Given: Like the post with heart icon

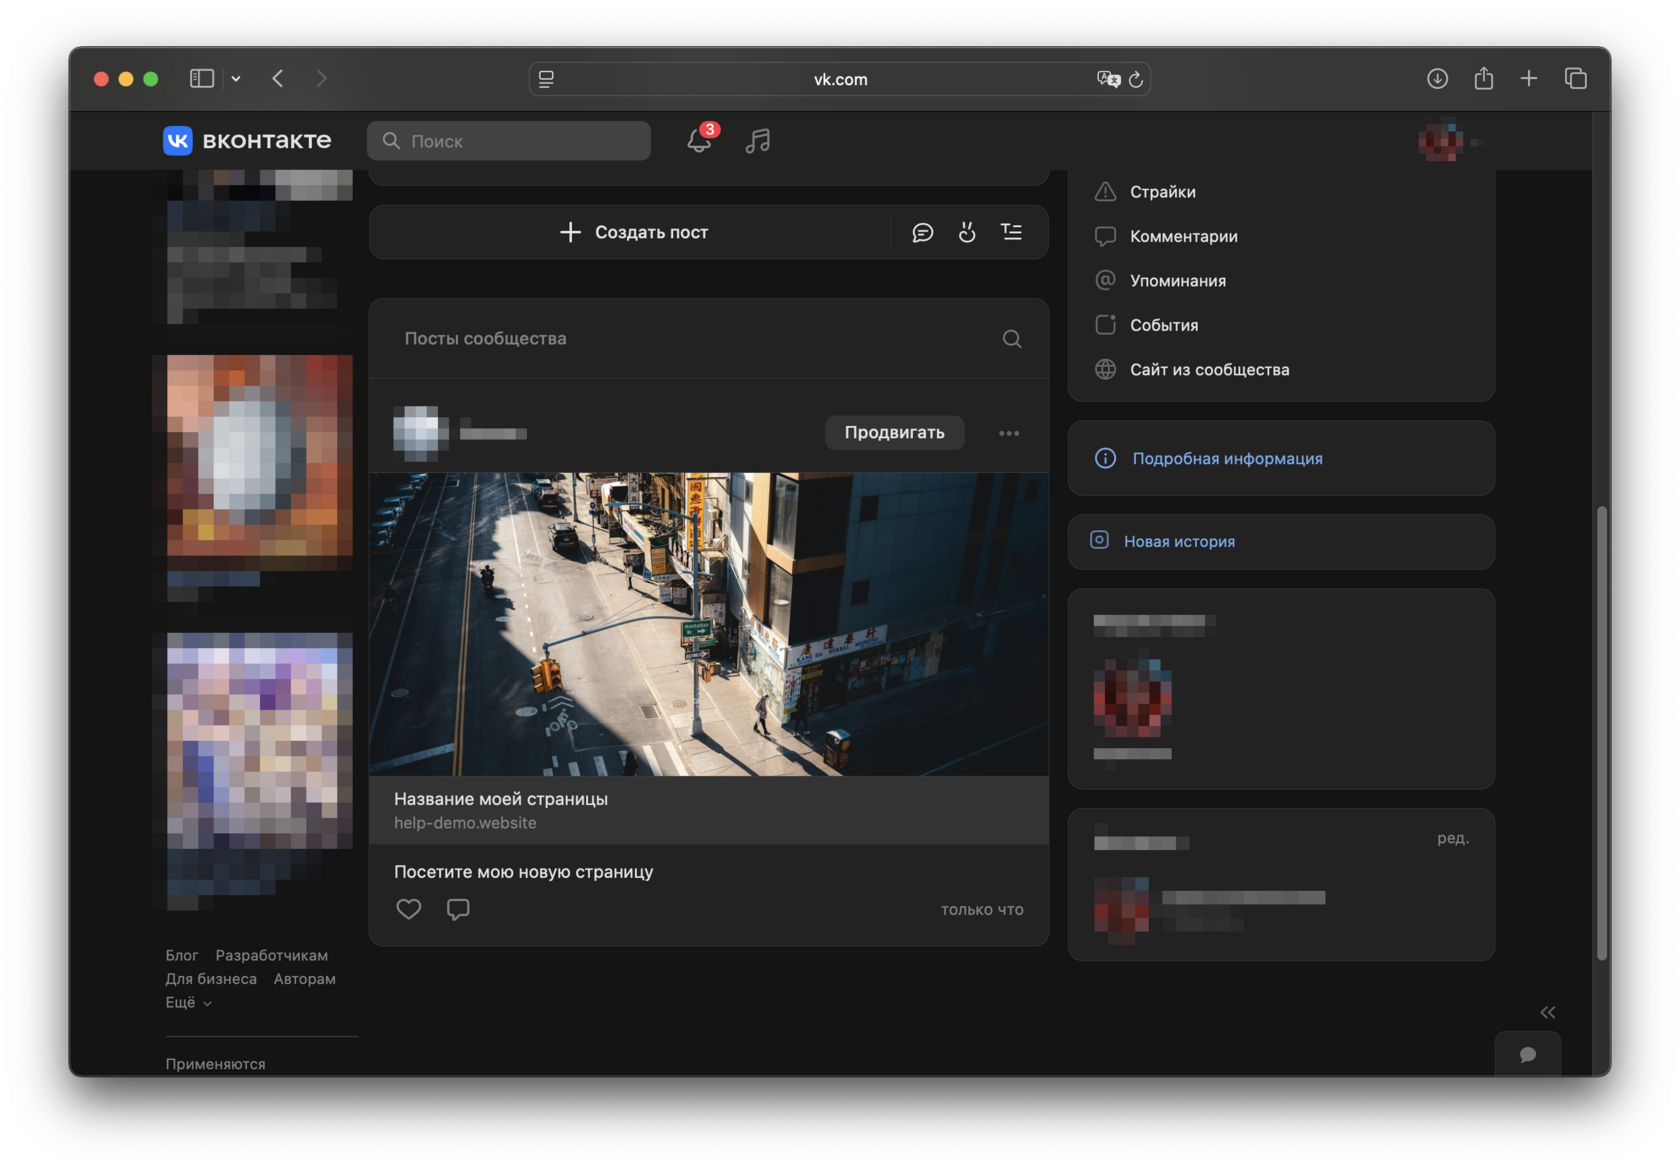Looking at the screenshot, I should (x=409, y=909).
